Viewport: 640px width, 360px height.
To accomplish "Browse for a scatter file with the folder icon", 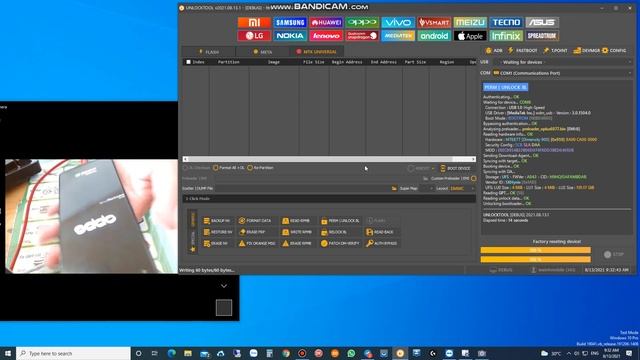I will [394, 189].
